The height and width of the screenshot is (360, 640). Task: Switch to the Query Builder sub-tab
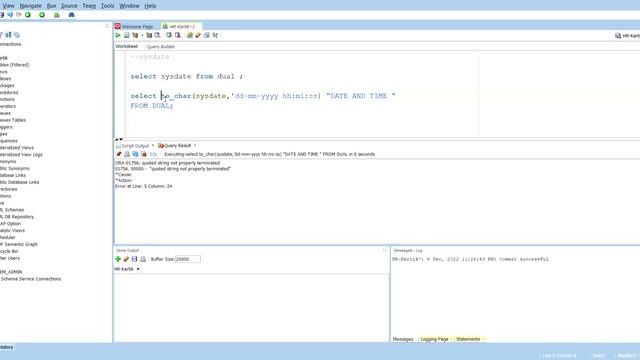point(161,47)
